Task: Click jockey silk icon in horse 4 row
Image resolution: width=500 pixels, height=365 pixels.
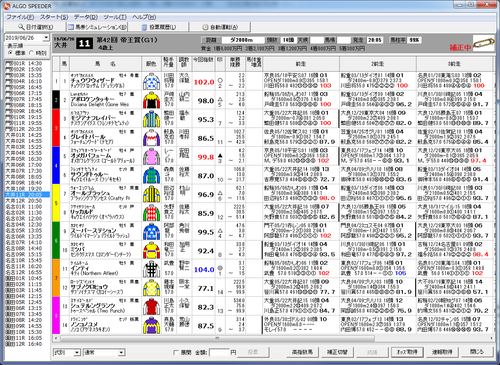Action: 151,138
